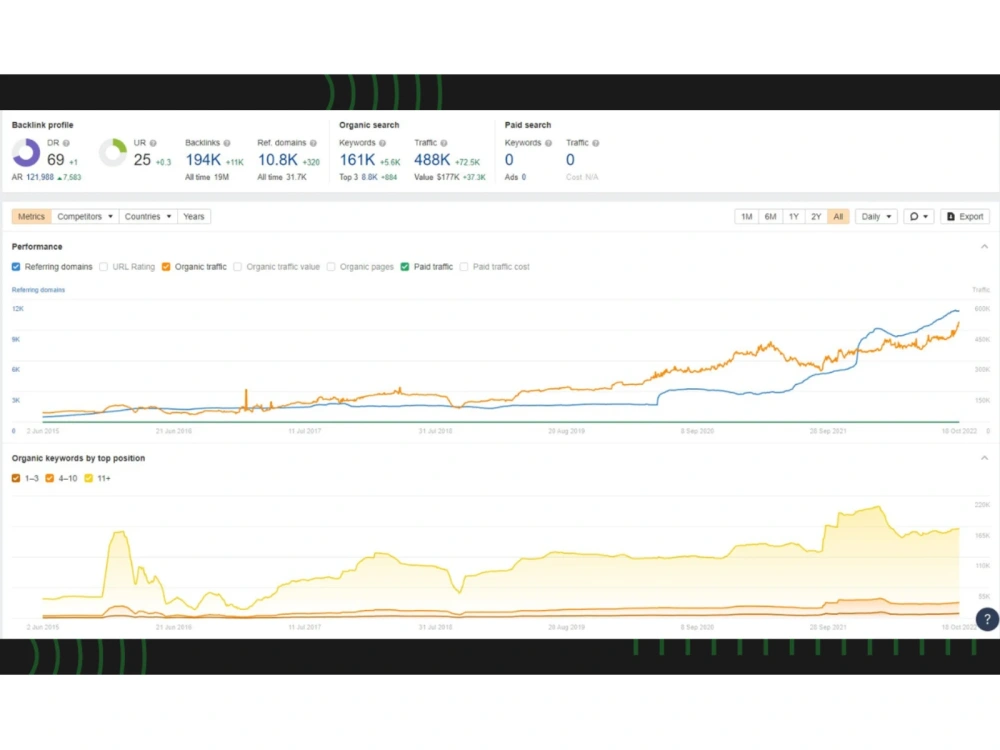Click Organic search Keywords info icon
This screenshot has width=1000, height=750.
pos(383,143)
